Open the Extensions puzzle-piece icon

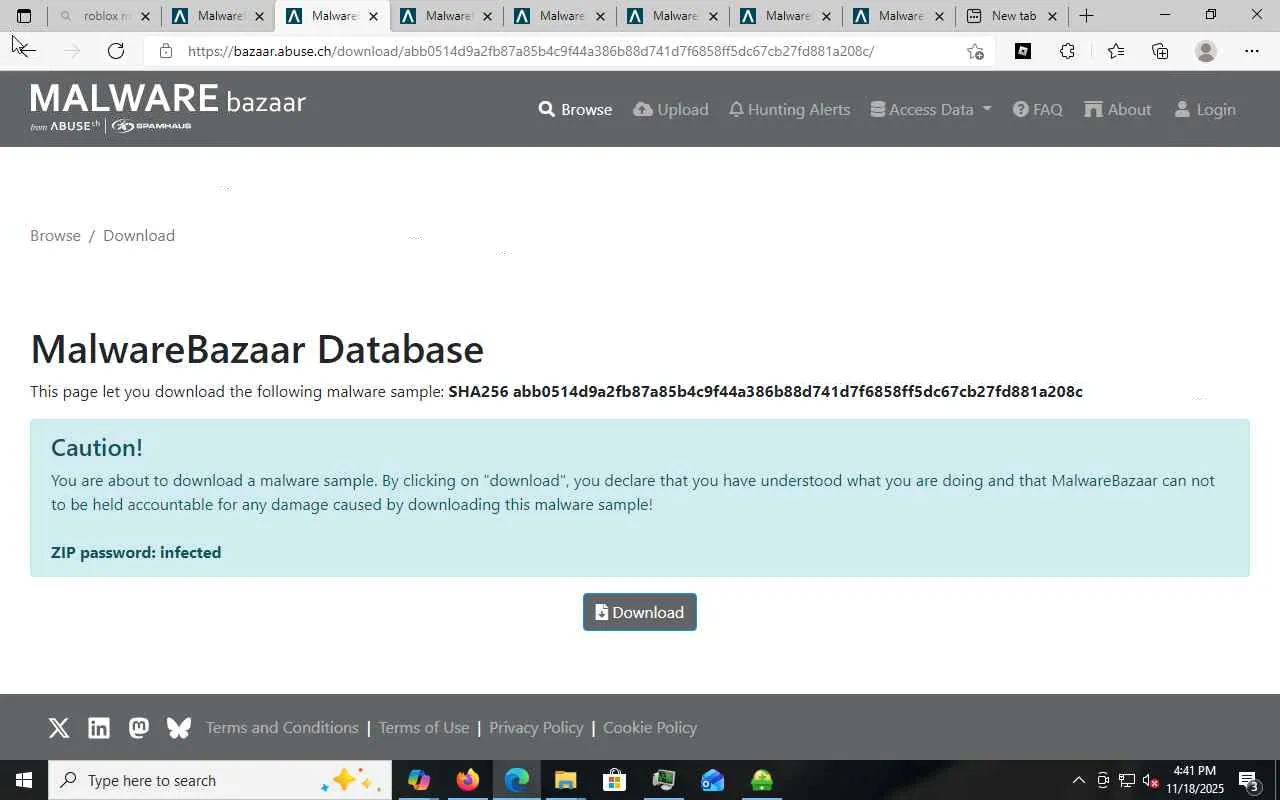click(1068, 51)
